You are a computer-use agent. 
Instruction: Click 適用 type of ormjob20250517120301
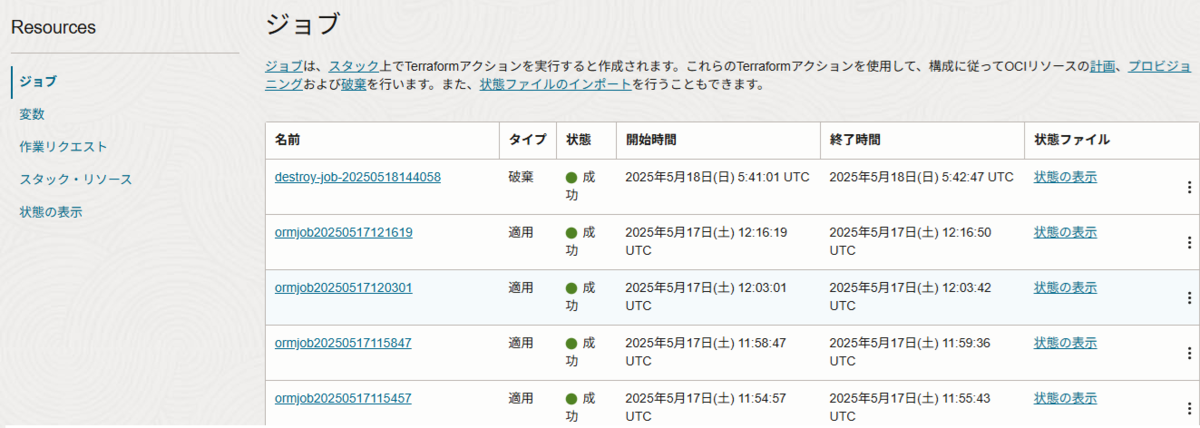521,287
